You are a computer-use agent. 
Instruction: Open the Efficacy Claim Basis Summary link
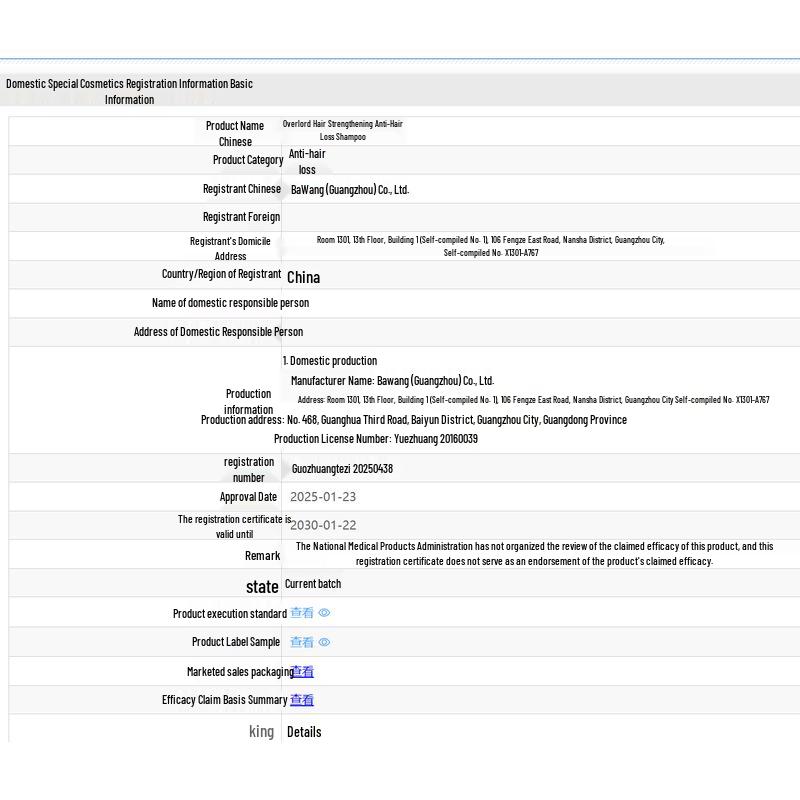pos(302,700)
